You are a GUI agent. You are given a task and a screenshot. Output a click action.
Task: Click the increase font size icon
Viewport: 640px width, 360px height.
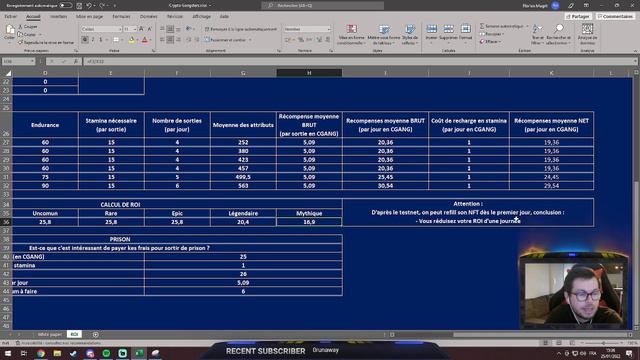[x=142, y=29]
